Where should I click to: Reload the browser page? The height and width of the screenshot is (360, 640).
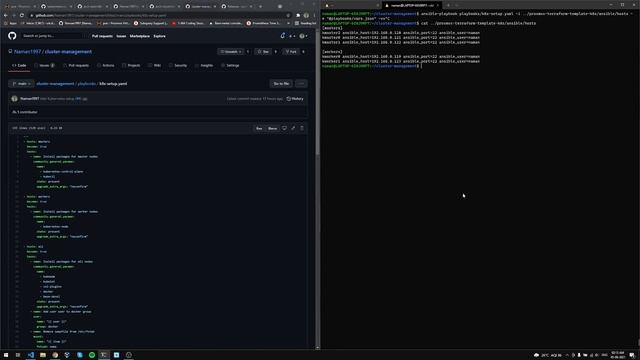22,15
